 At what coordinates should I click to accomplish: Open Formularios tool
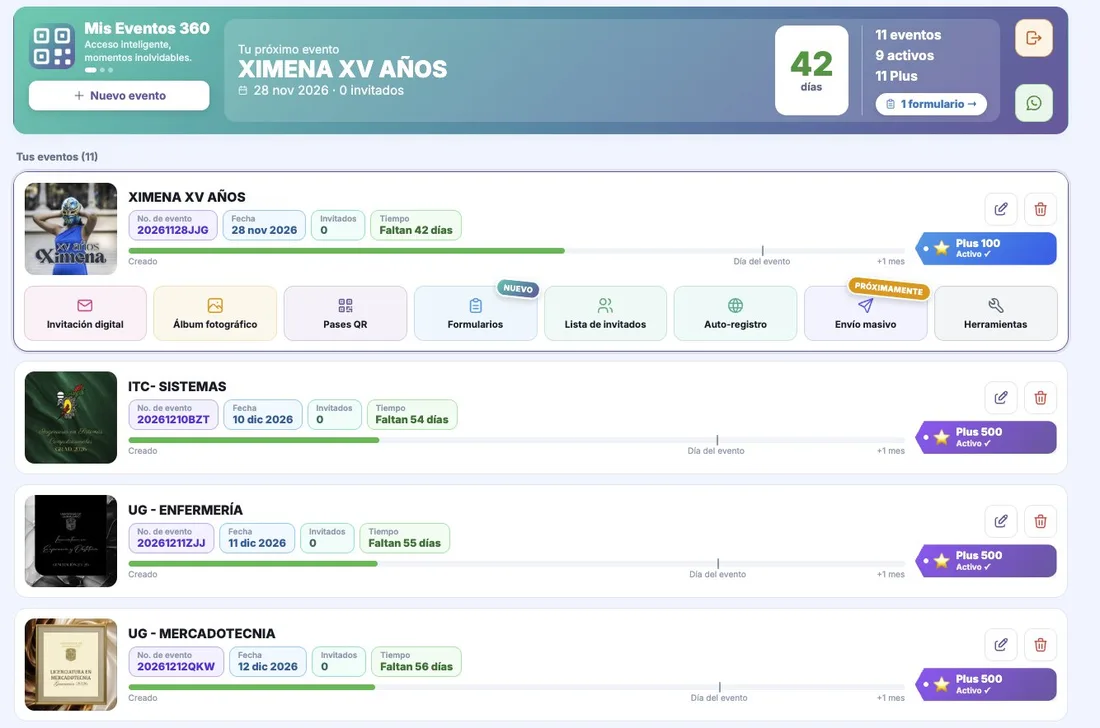[x=476, y=314]
